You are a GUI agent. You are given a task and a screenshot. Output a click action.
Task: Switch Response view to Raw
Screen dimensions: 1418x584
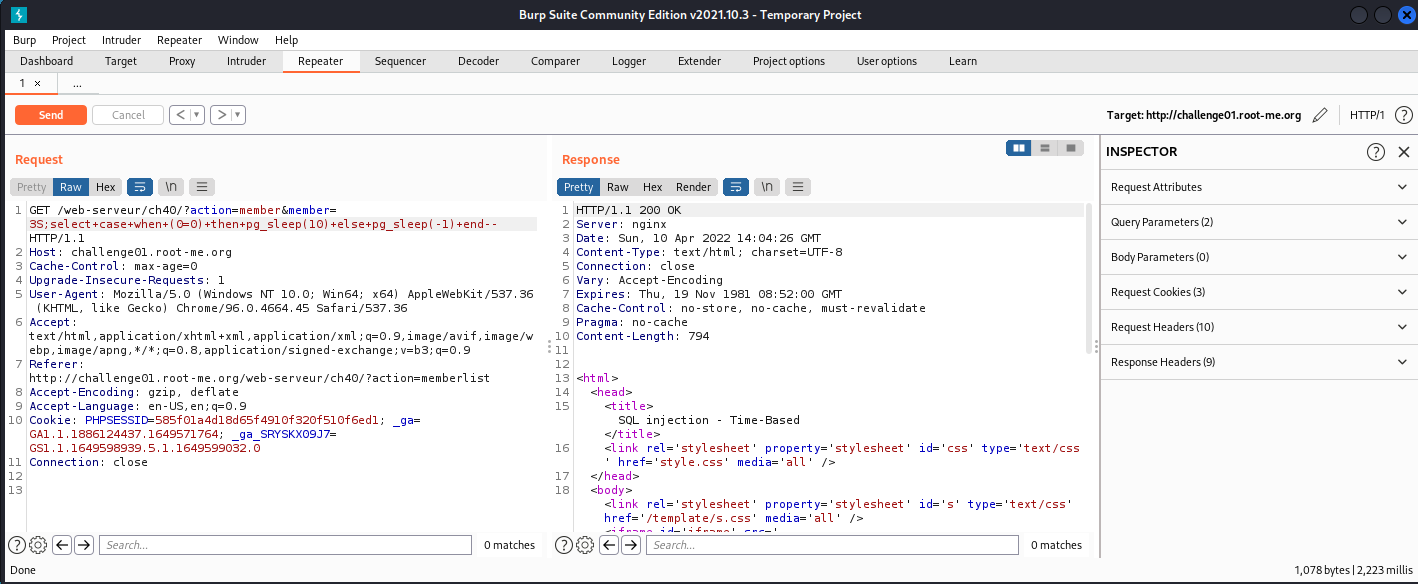(618, 187)
